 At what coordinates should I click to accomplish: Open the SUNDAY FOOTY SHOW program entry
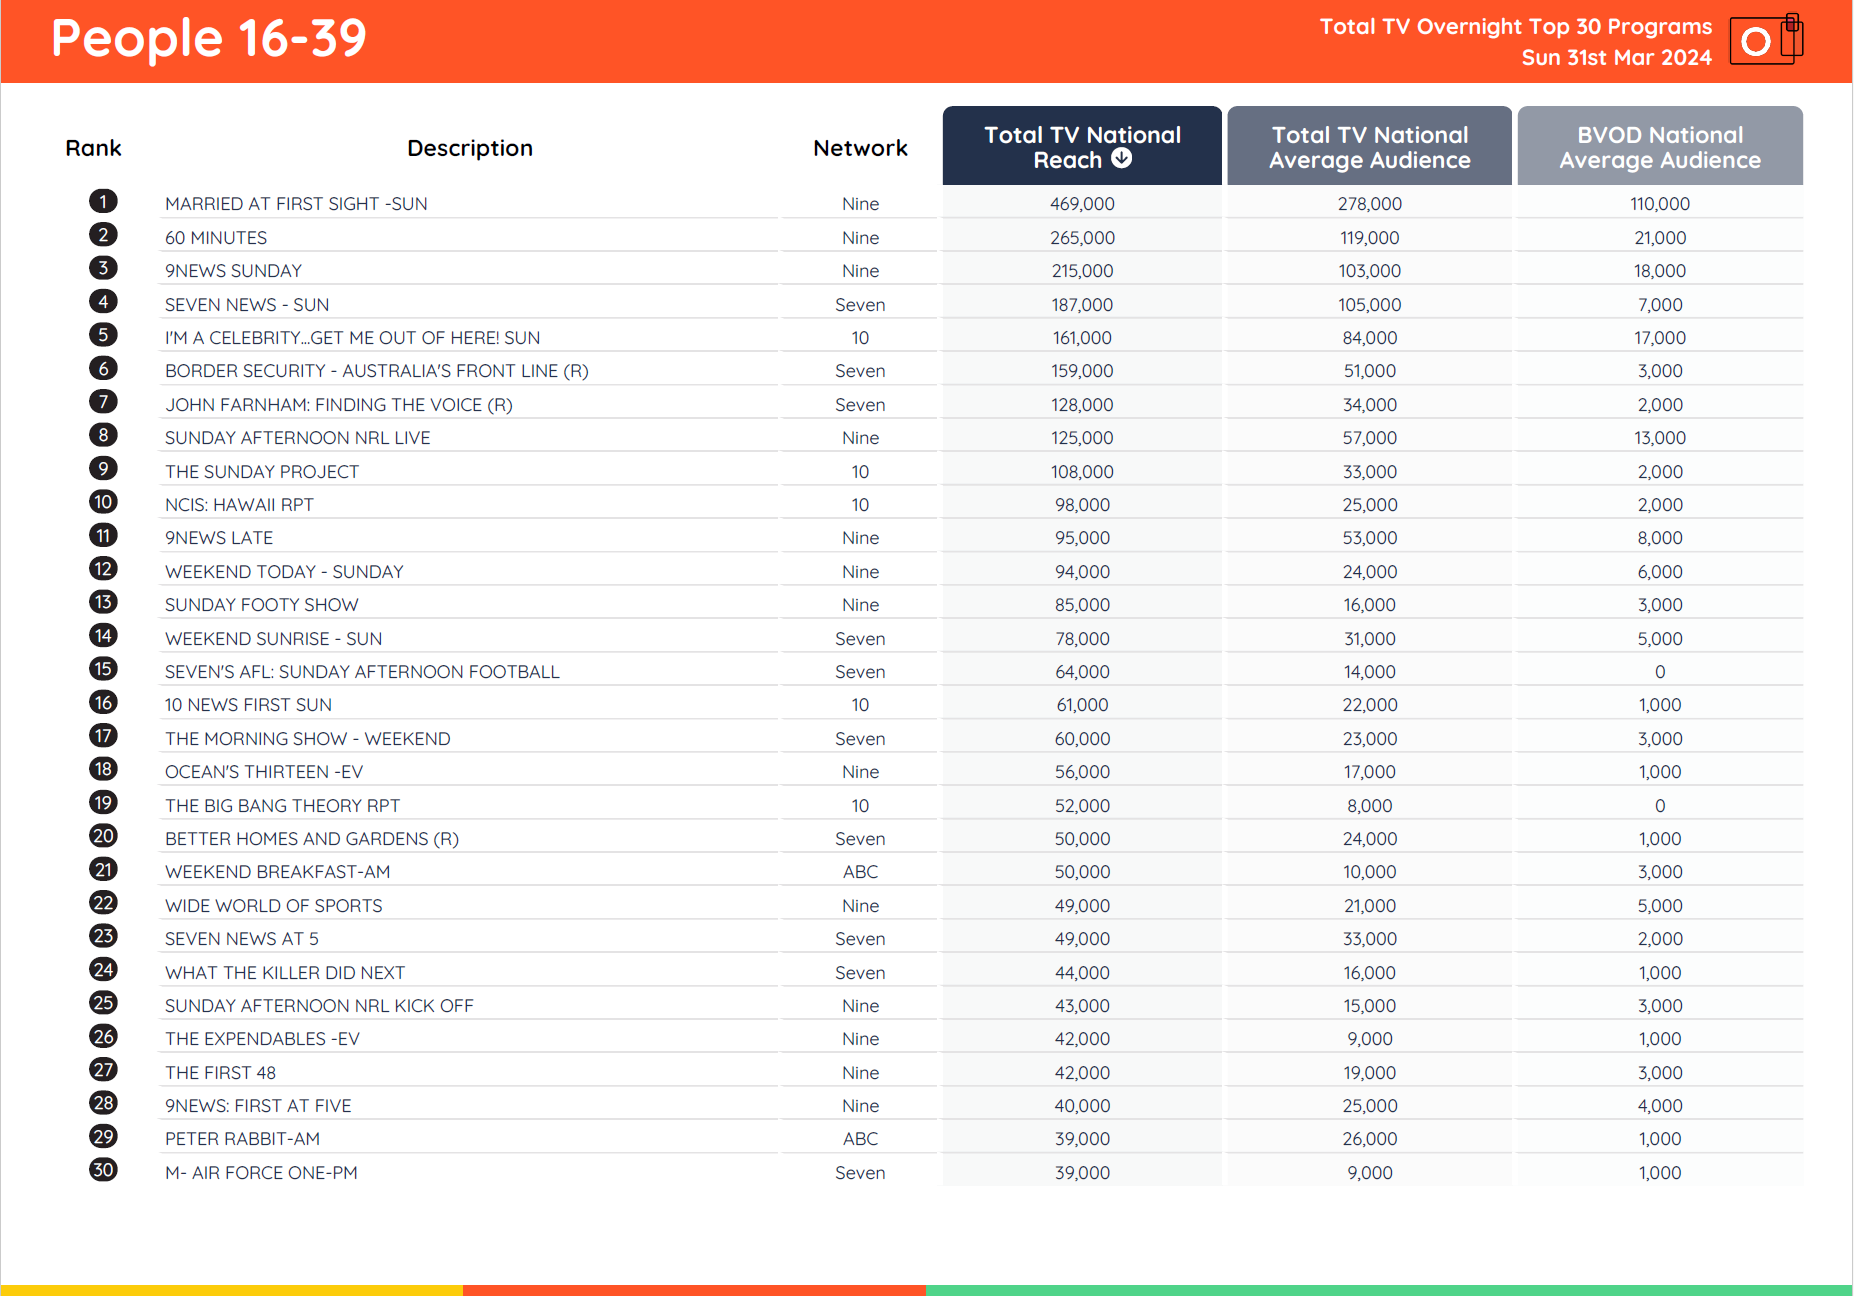(262, 604)
